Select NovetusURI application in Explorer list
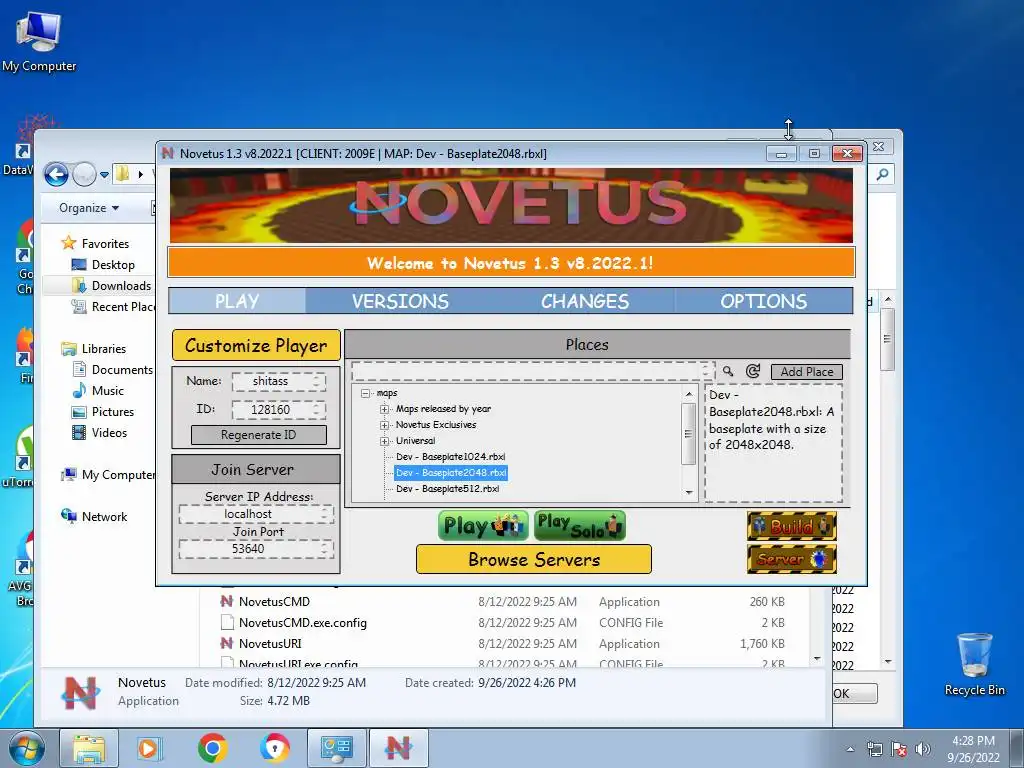1024x768 pixels. (x=270, y=643)
